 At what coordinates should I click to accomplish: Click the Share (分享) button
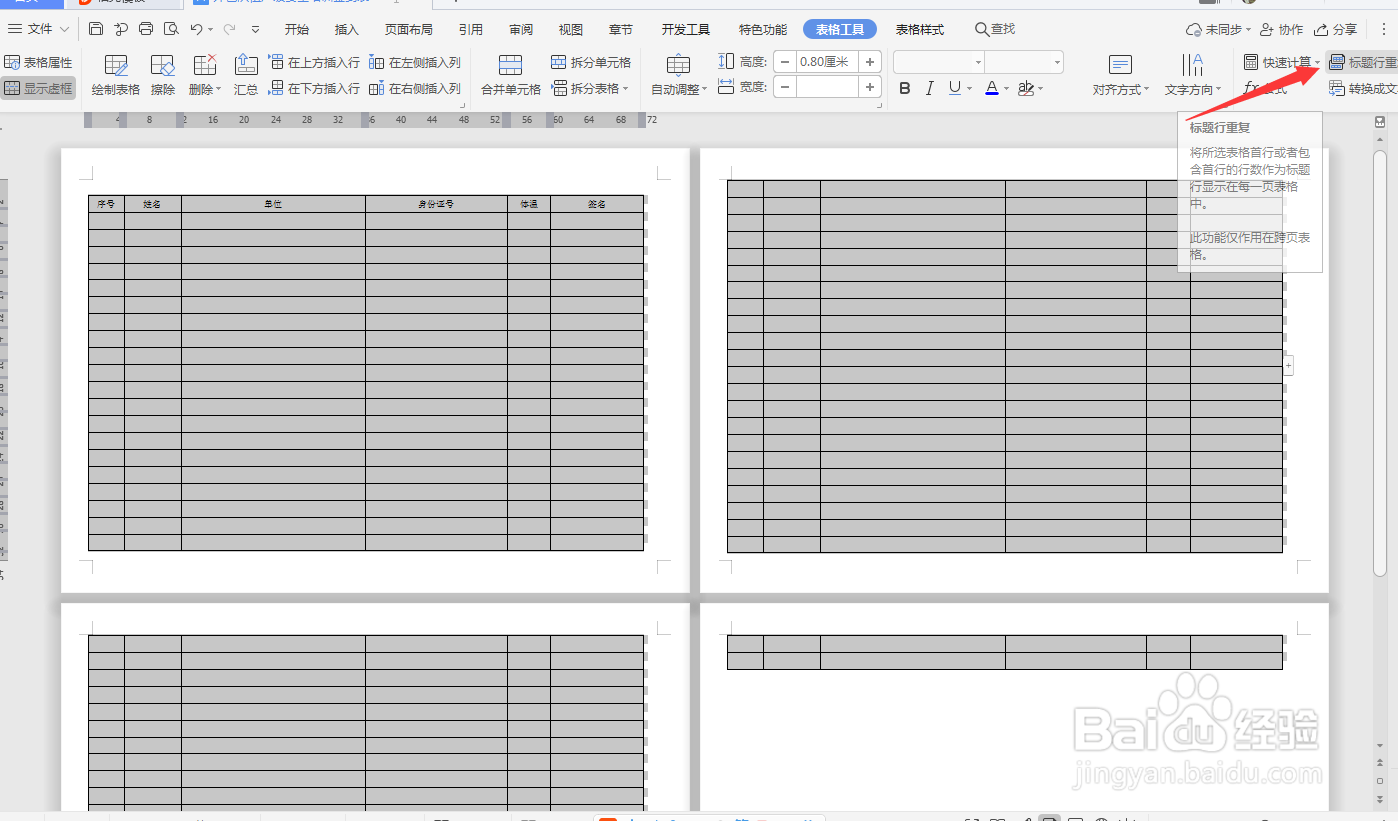tap(1336, 30)
